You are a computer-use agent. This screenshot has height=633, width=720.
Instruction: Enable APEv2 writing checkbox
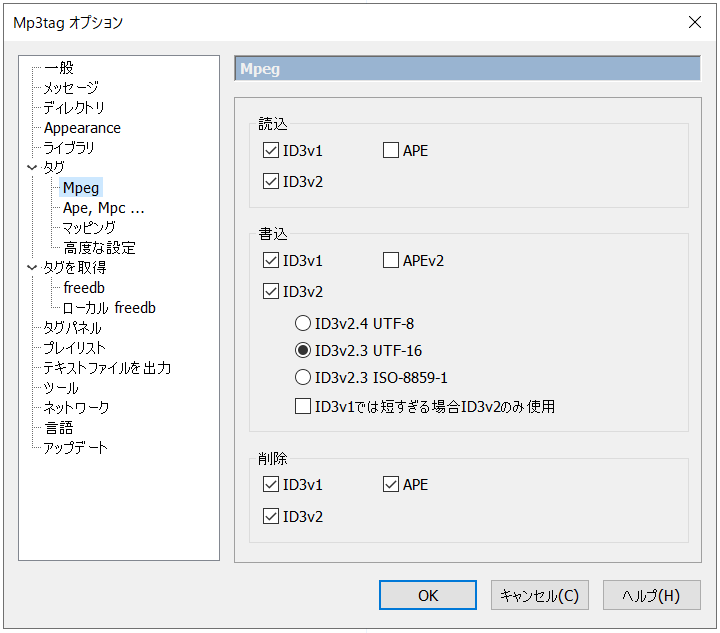390,260
